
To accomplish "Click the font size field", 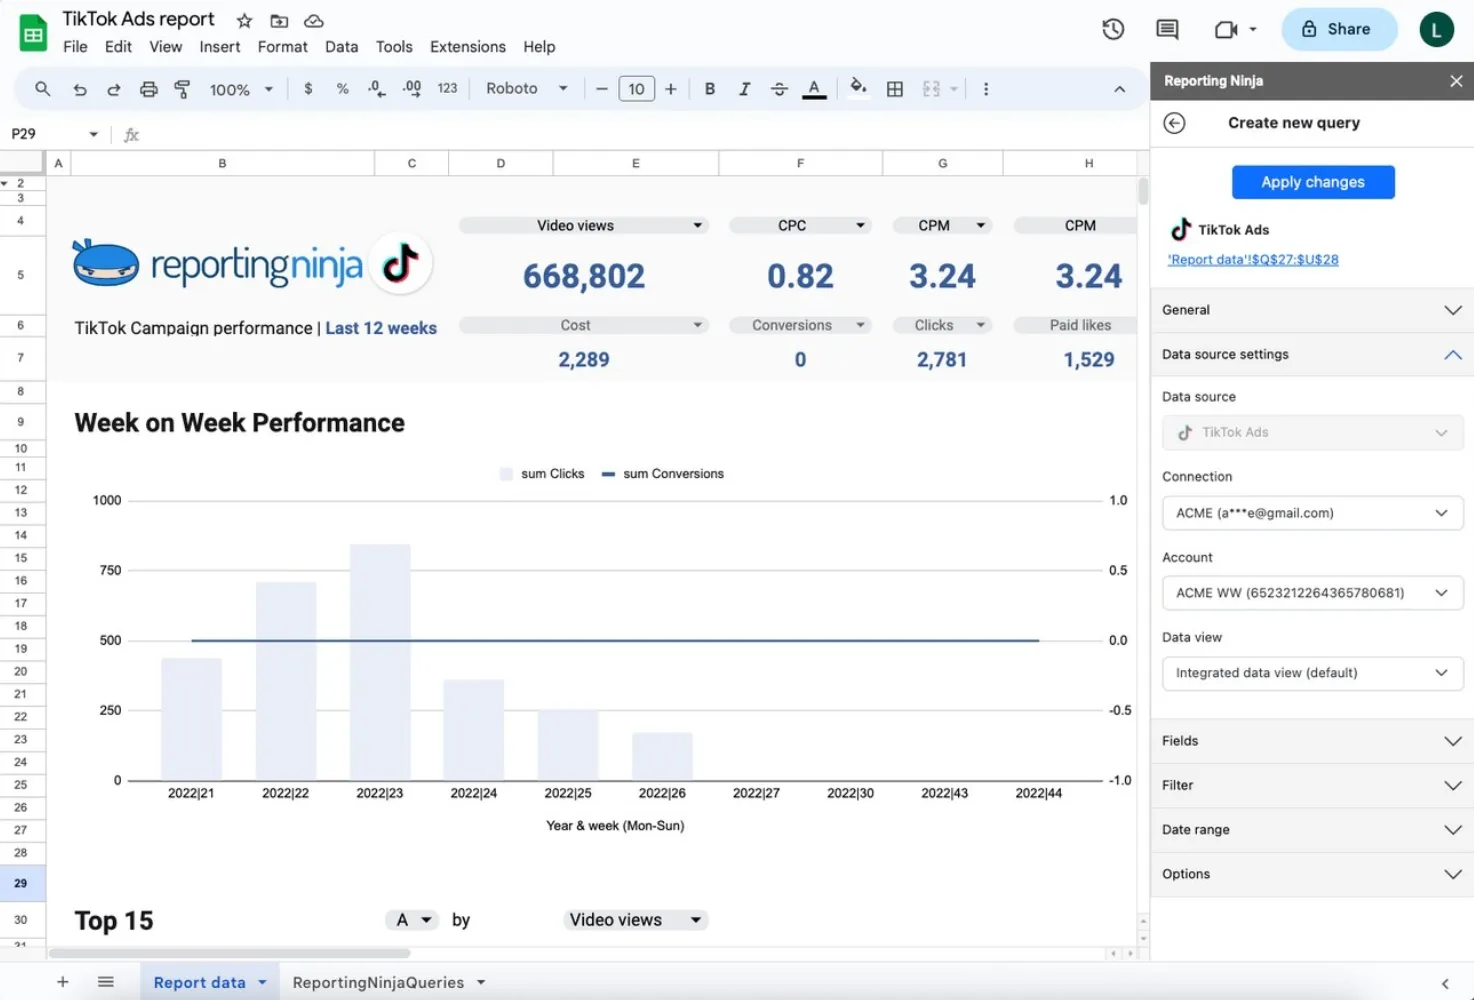I will [636, 89].
